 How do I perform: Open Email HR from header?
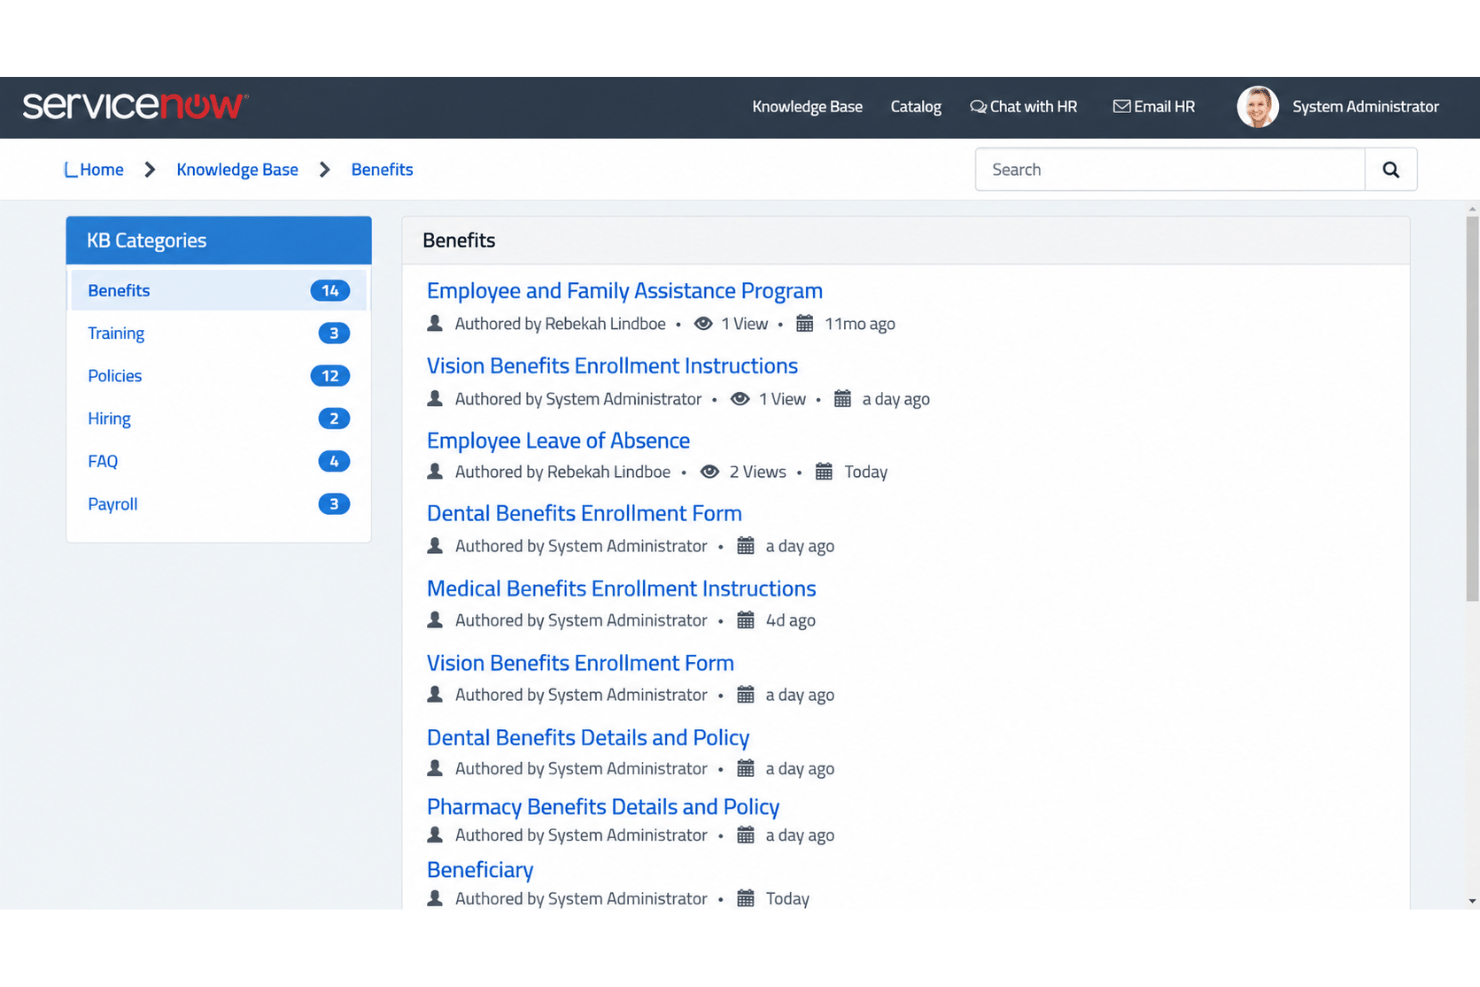click(x=1154, y=107)
